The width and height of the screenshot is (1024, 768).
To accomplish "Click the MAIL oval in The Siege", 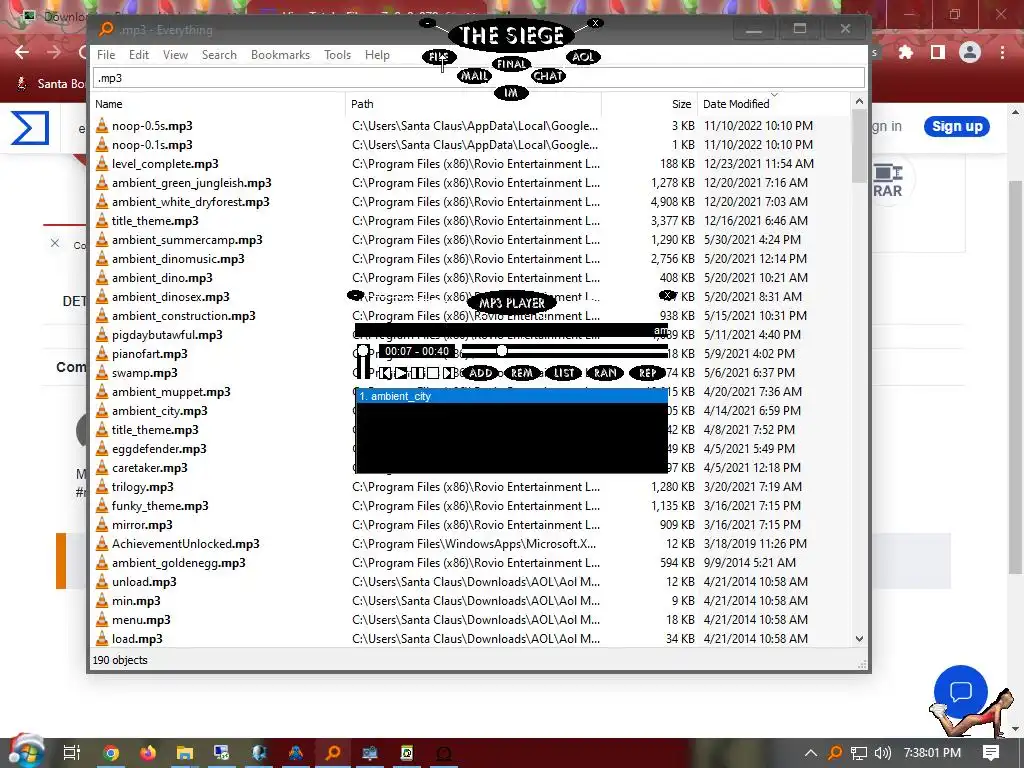I will point(474,76).
